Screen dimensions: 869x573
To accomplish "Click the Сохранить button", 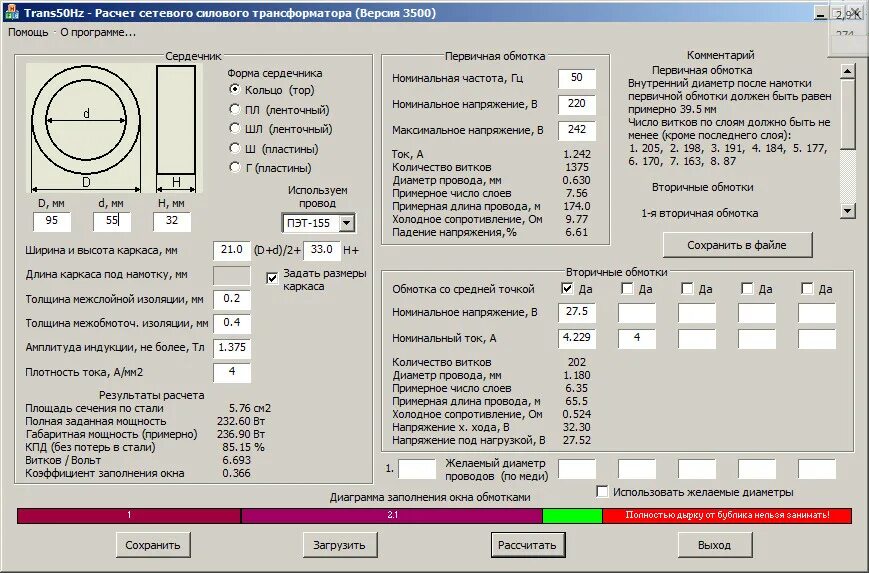I will point(153,545).
